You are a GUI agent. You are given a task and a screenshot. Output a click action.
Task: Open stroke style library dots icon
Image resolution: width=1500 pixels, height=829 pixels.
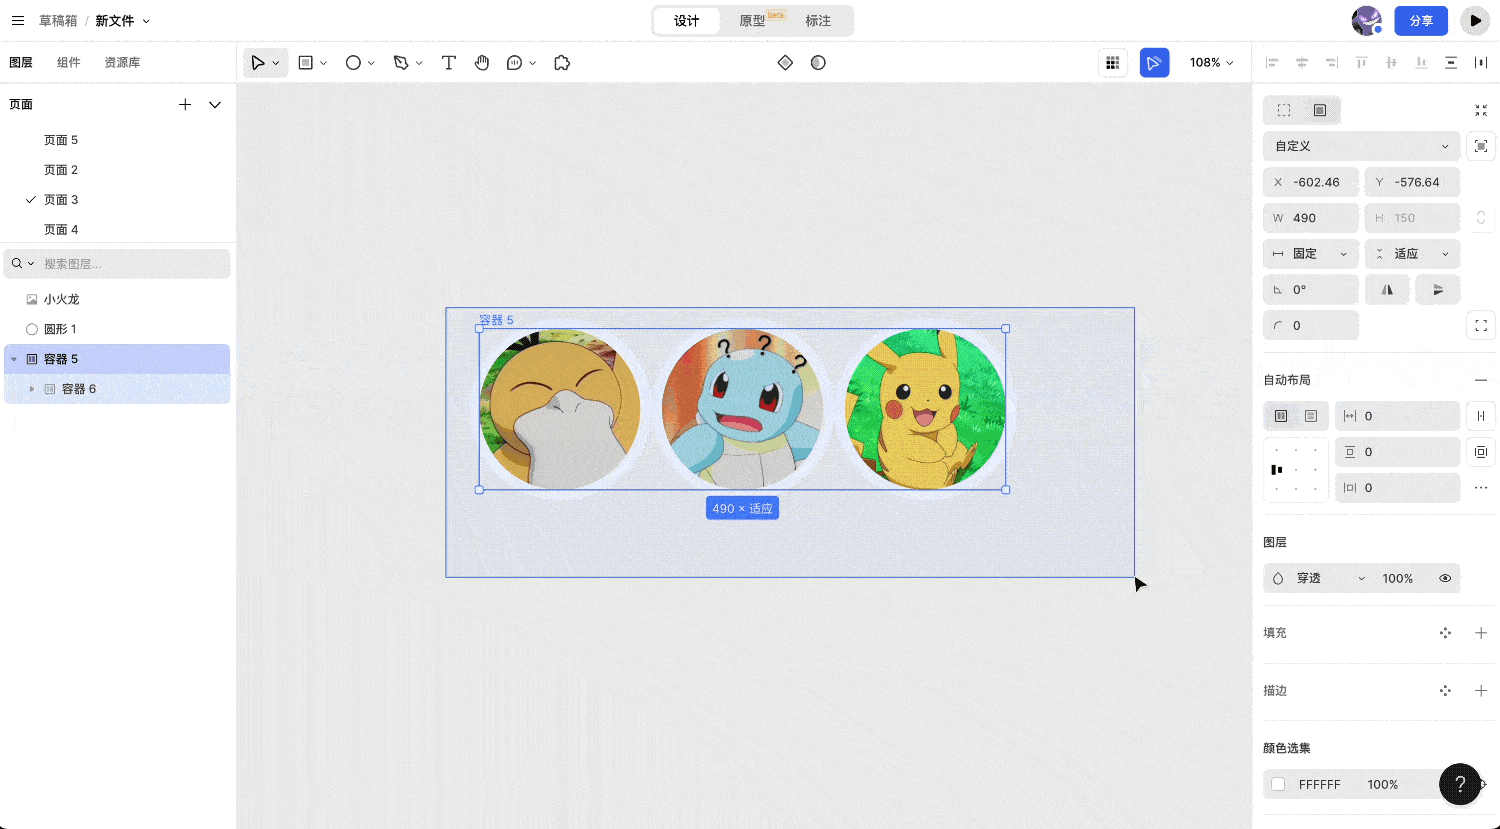[x=1445, y=691]
